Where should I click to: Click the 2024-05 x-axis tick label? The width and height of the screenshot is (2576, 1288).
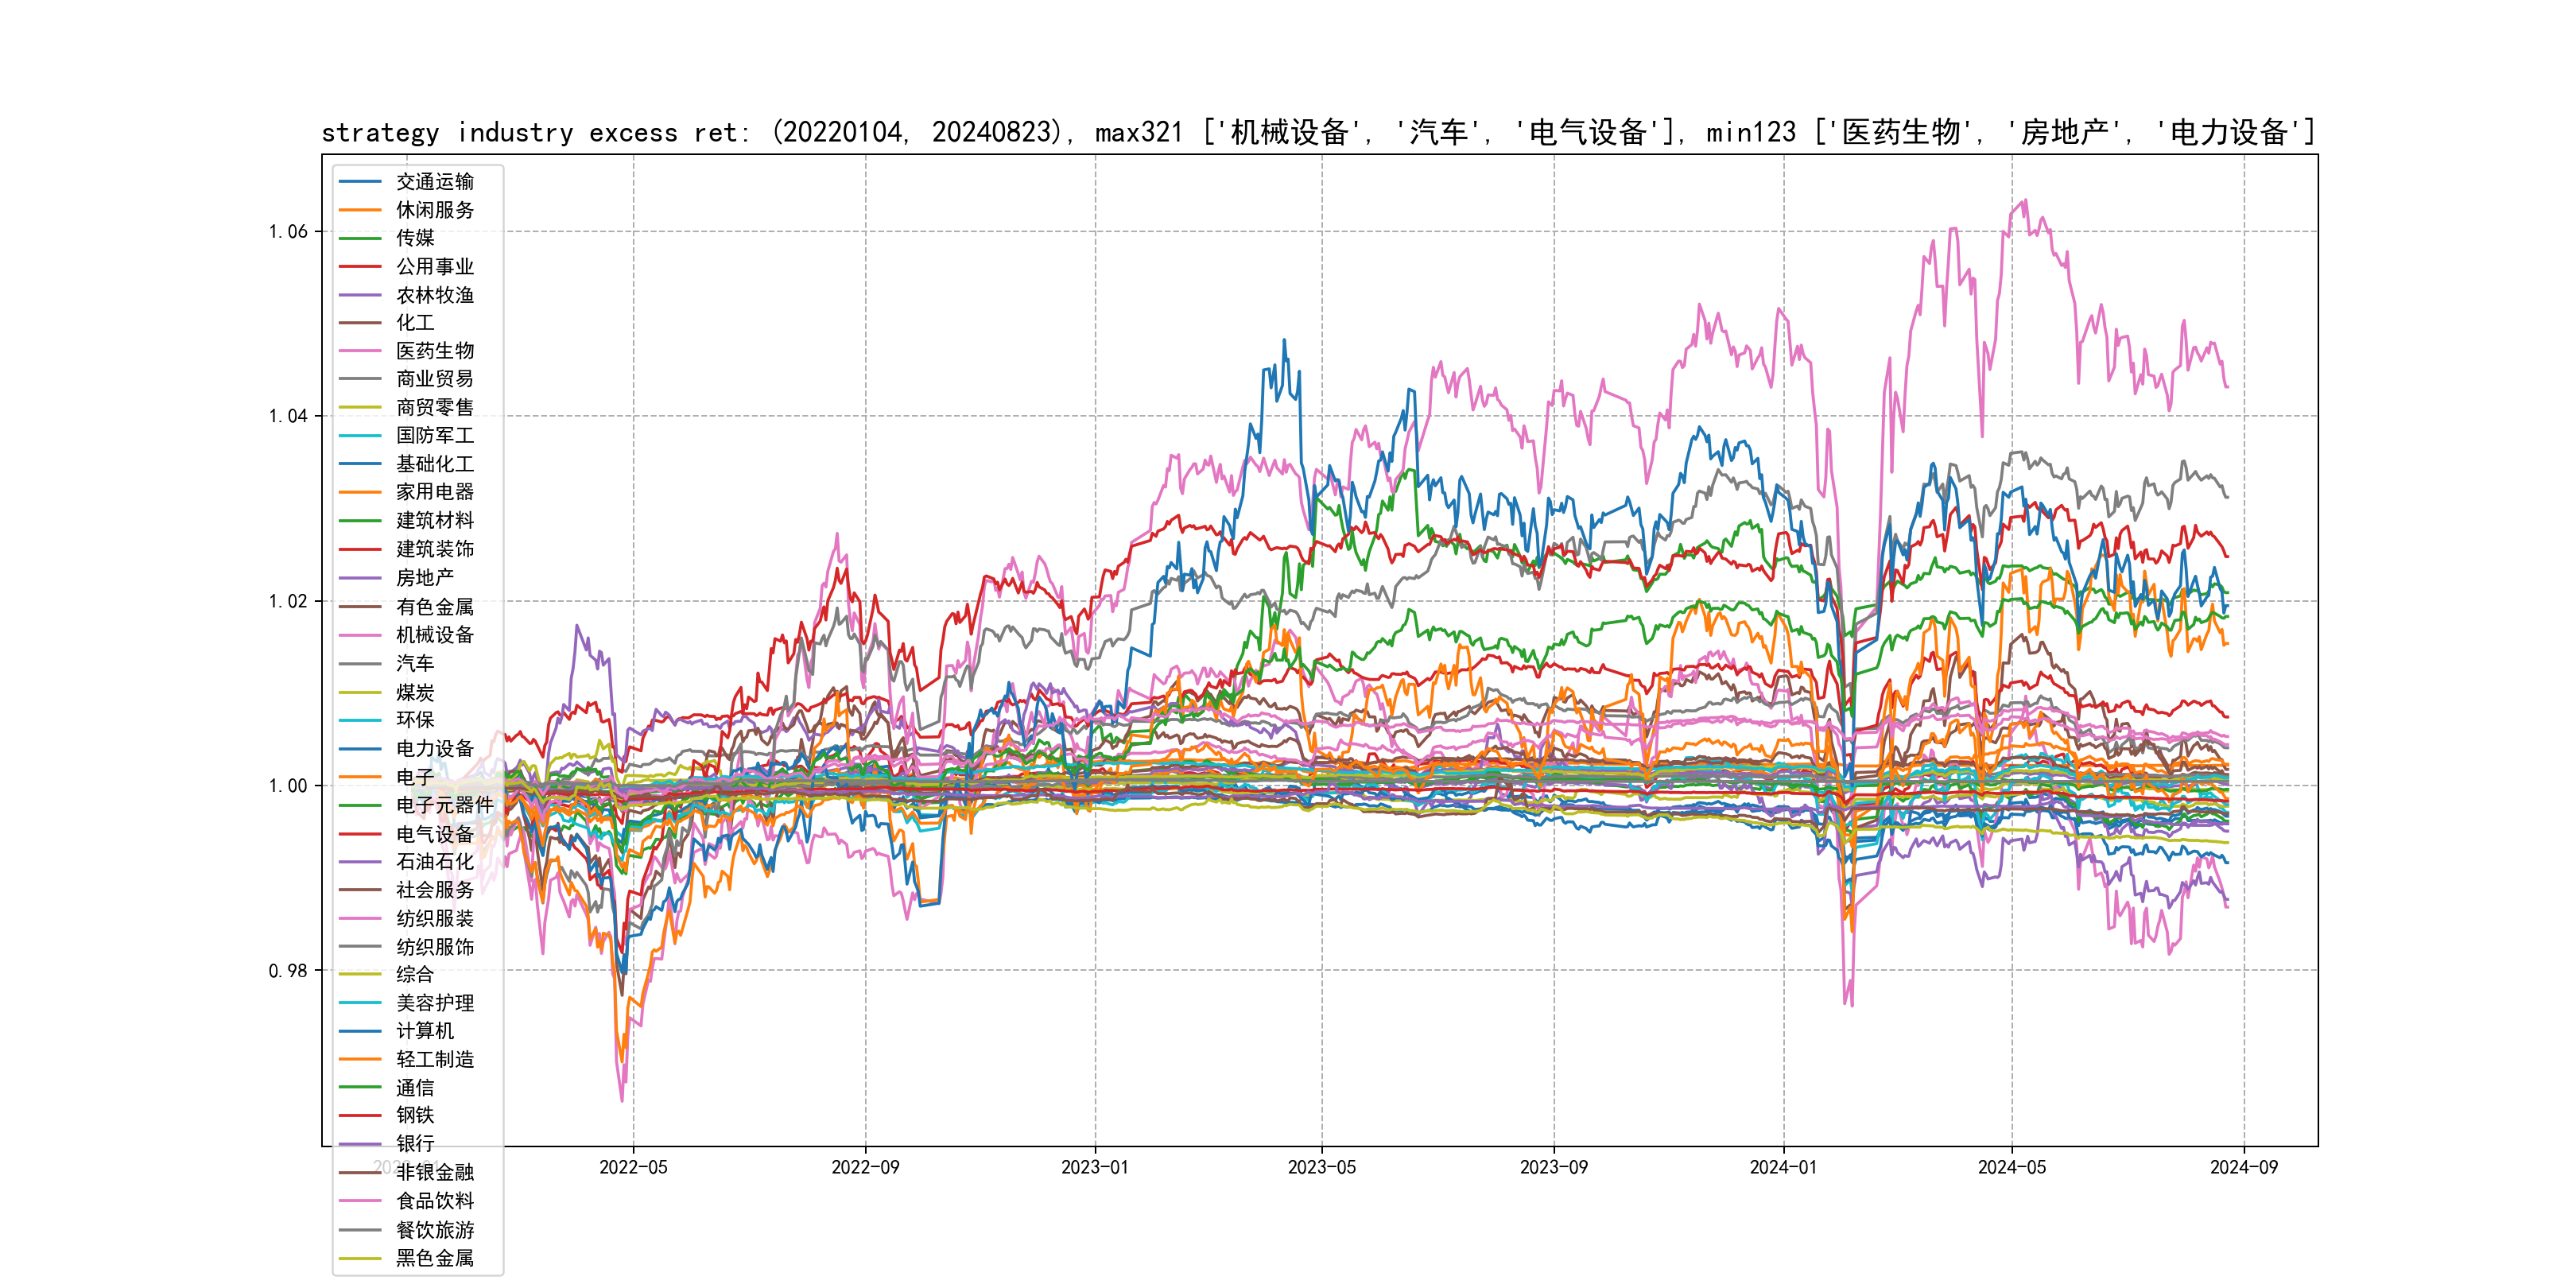coord(2011,1167)
